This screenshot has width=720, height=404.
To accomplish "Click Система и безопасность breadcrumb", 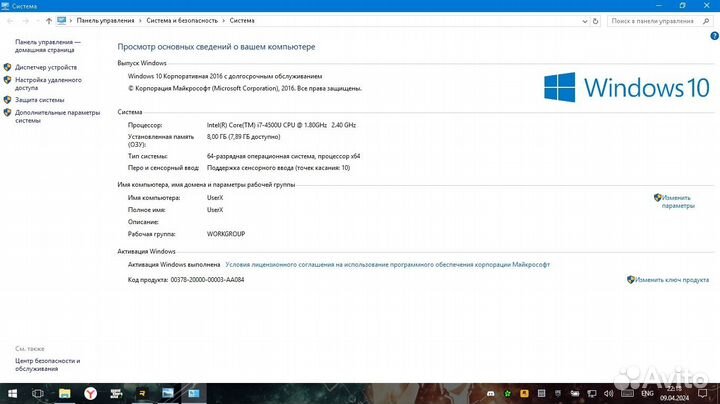I will (x=182, y=21).
